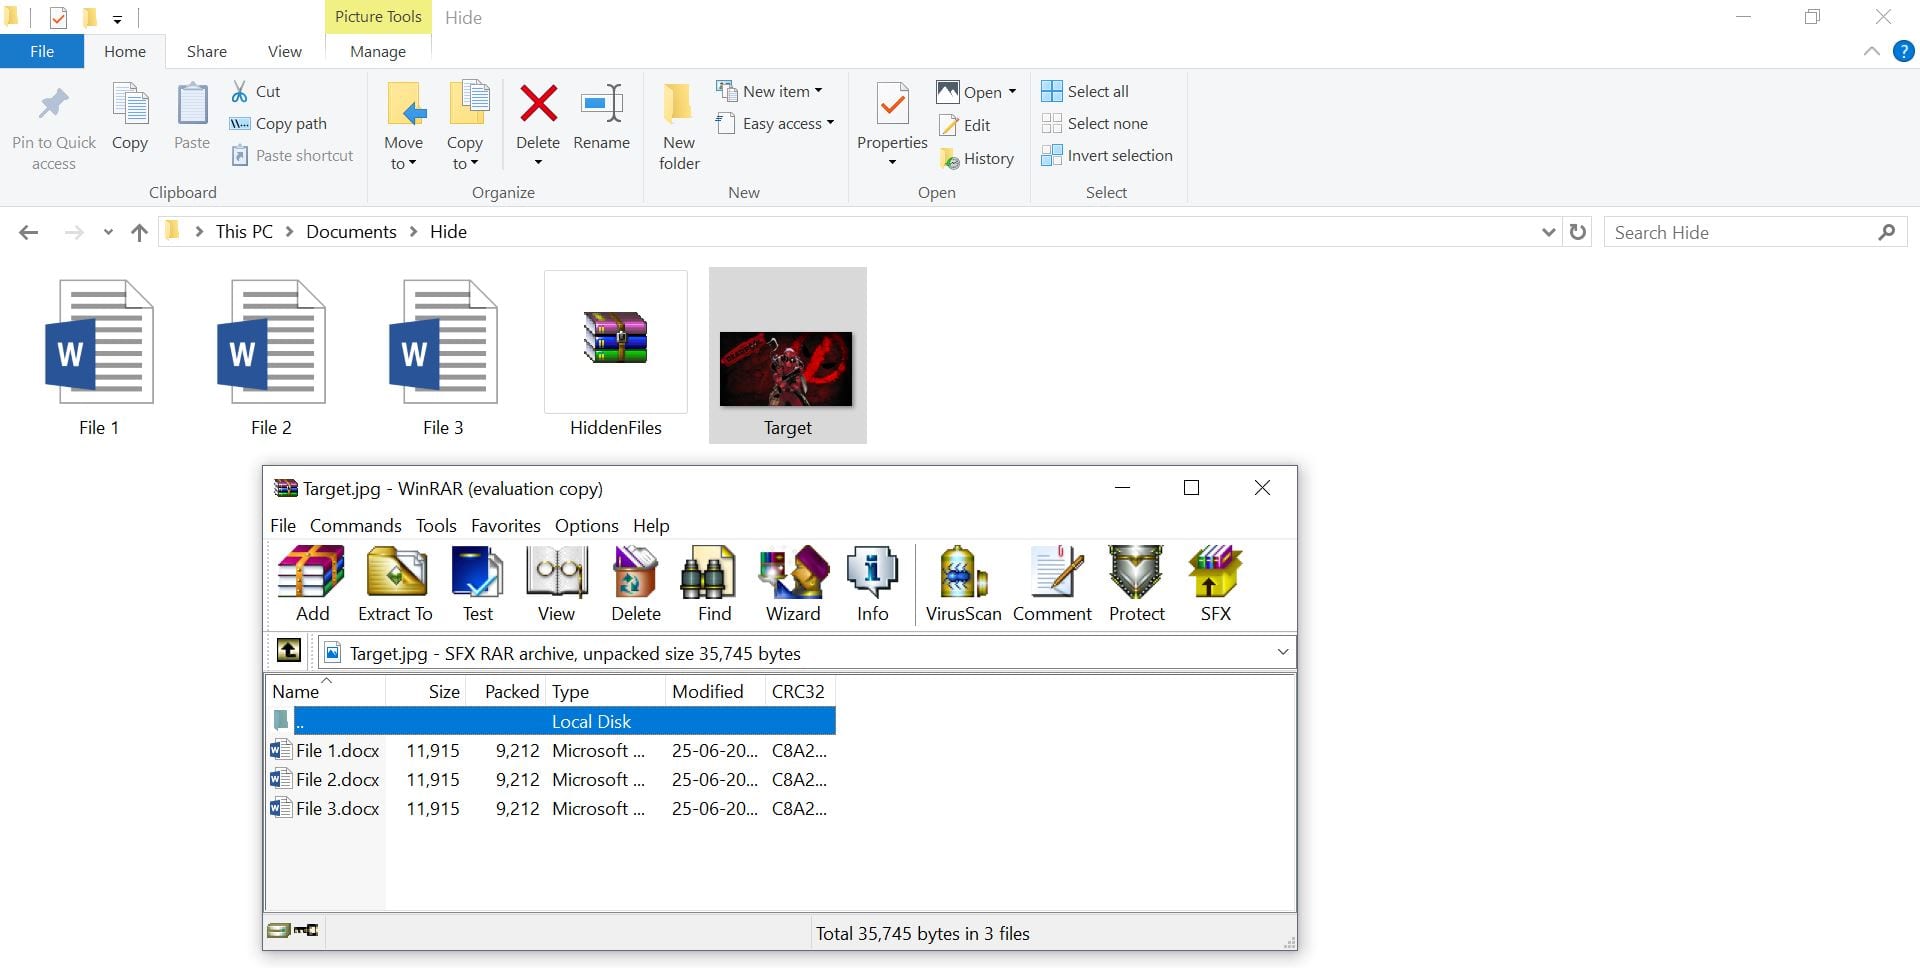
Task: Open History in the ribbon
Action: coord(977,158)
